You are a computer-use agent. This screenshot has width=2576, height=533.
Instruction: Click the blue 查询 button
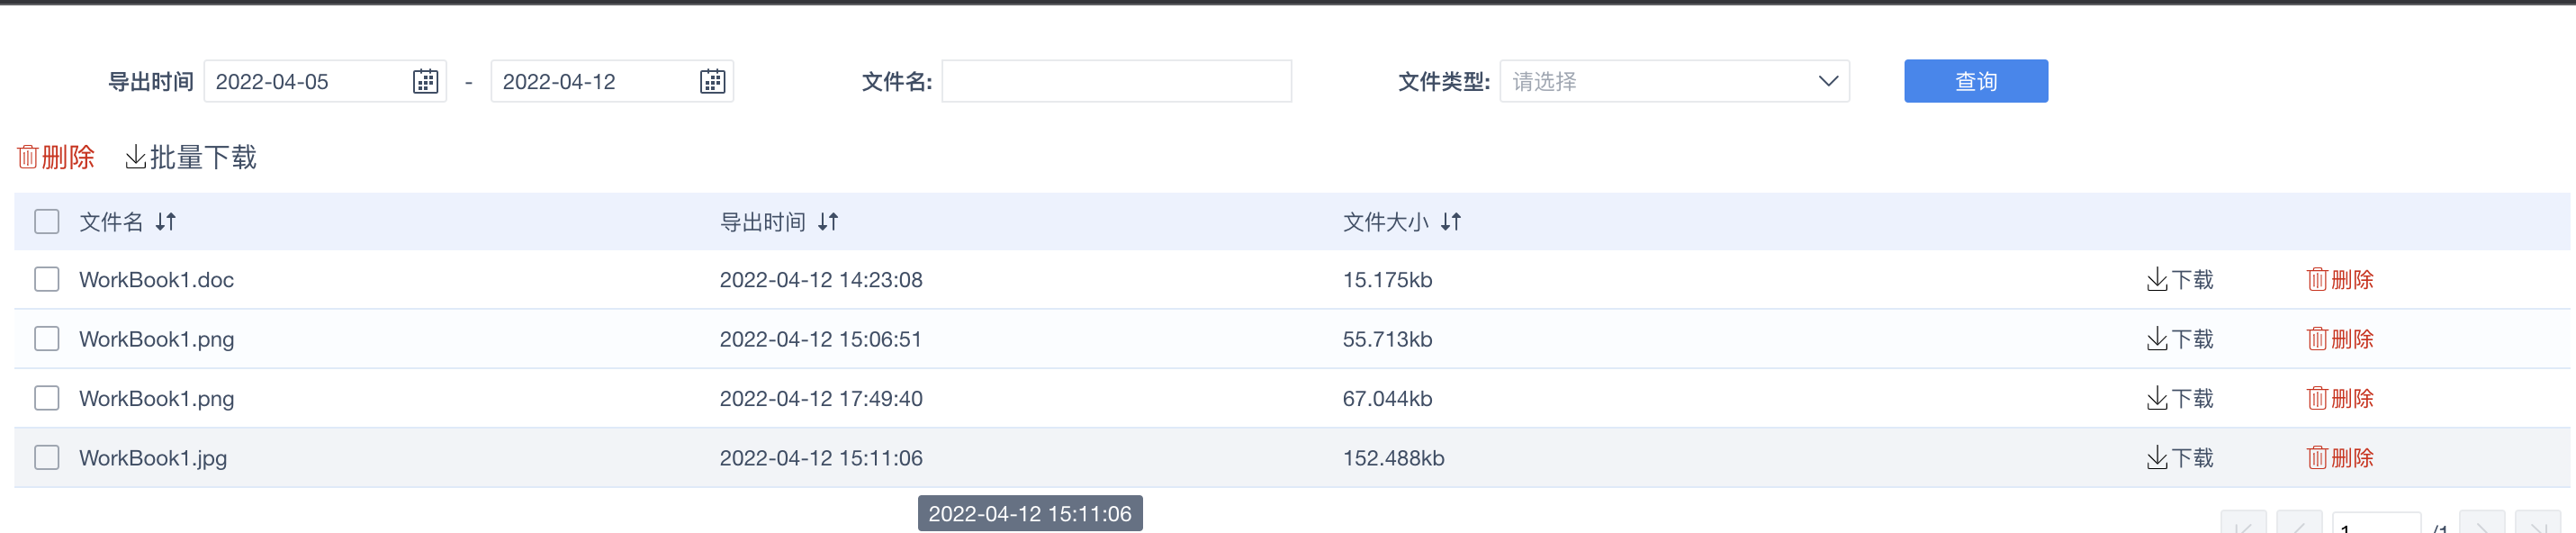[x=1975, y=81]
